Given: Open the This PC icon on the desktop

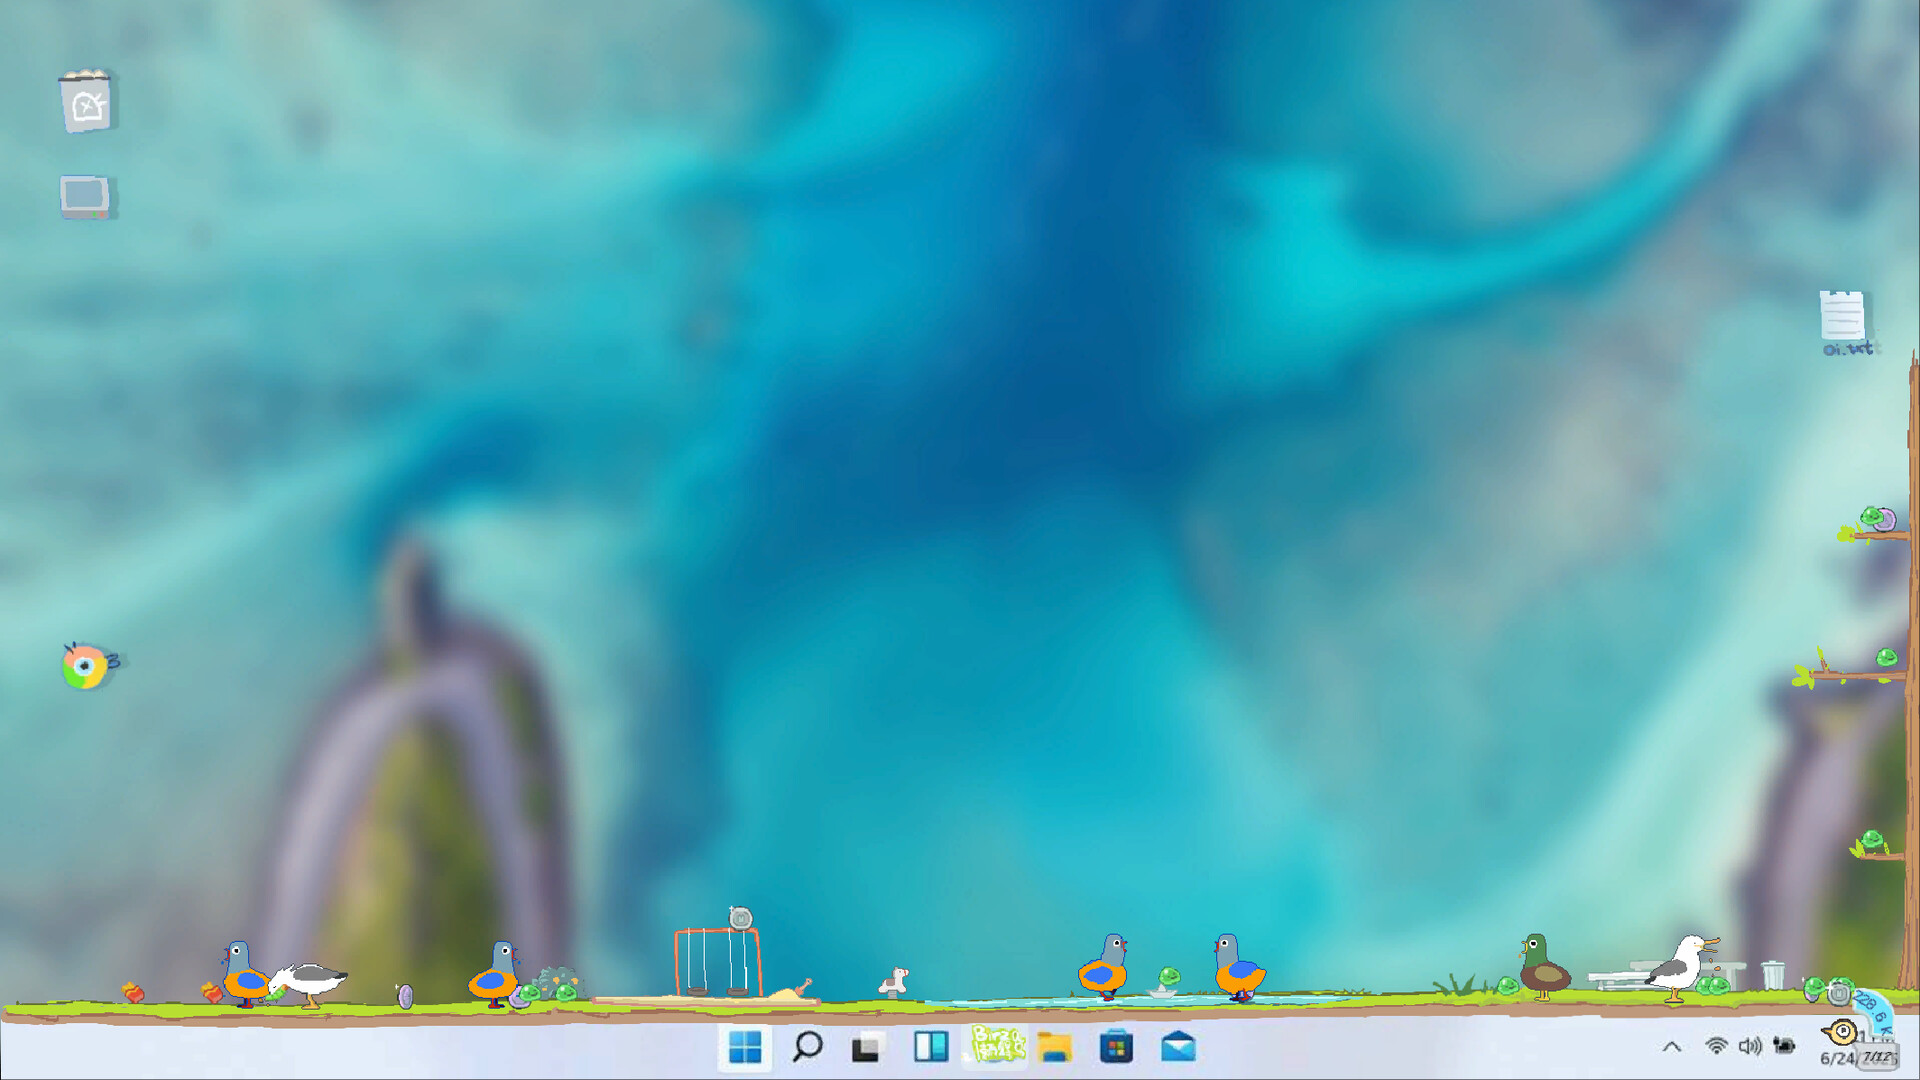Looking at the screenshot, I should (85, 194).
